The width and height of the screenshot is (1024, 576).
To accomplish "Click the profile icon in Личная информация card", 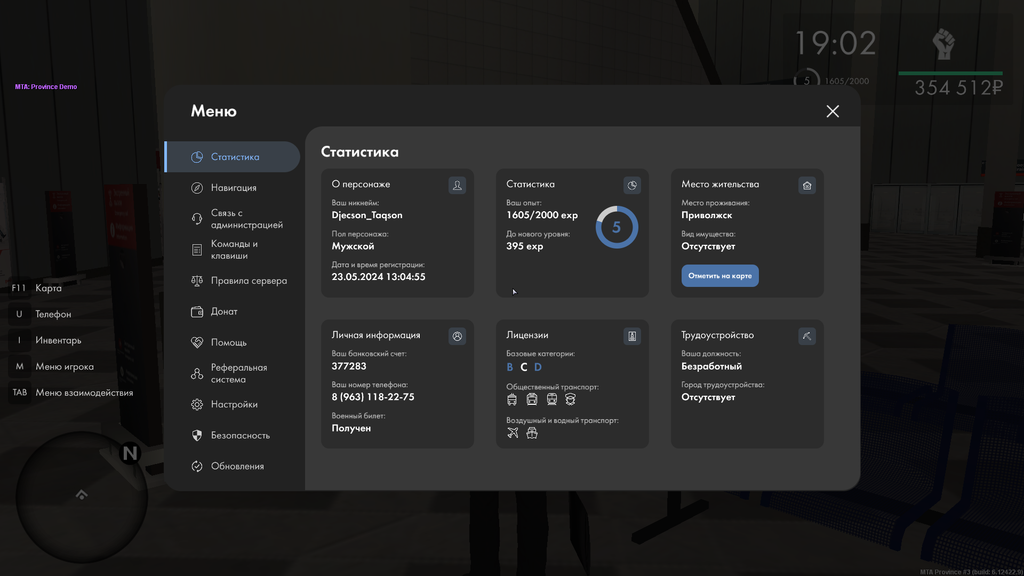I will click(457, 336).
